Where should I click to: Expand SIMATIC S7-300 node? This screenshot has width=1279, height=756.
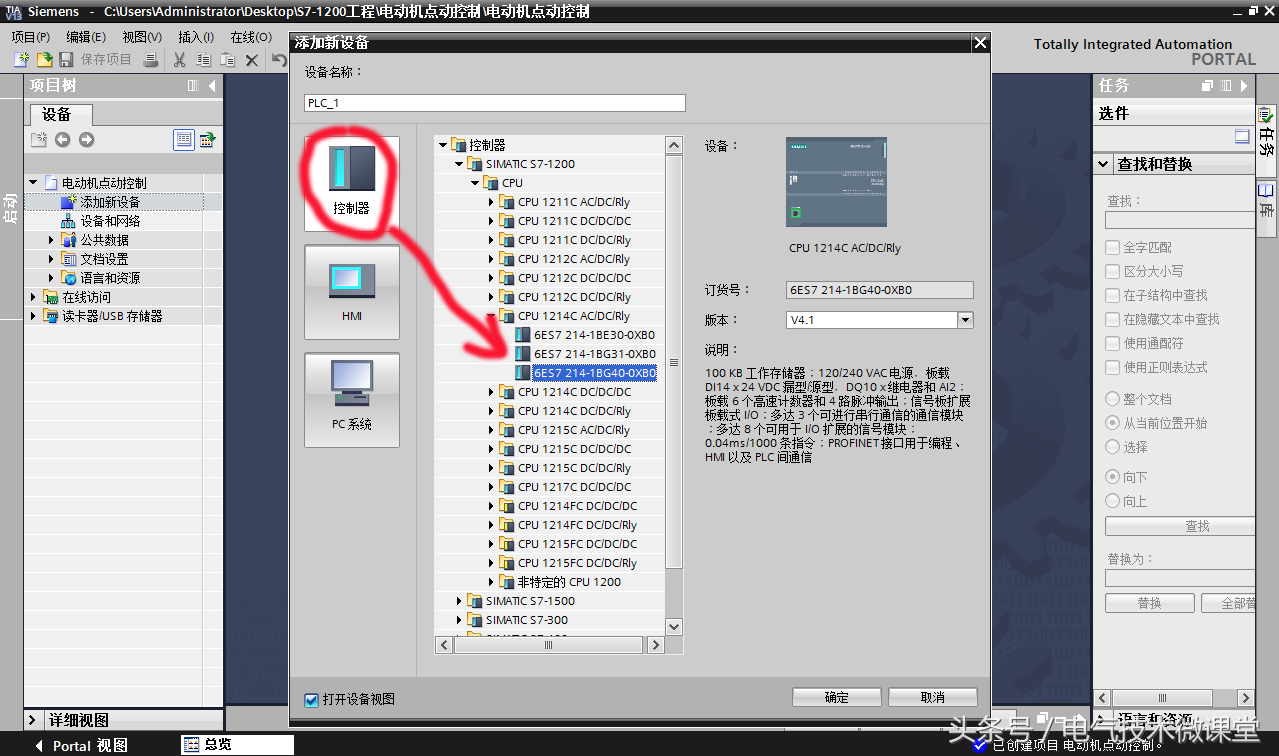(x=459, y=620)
